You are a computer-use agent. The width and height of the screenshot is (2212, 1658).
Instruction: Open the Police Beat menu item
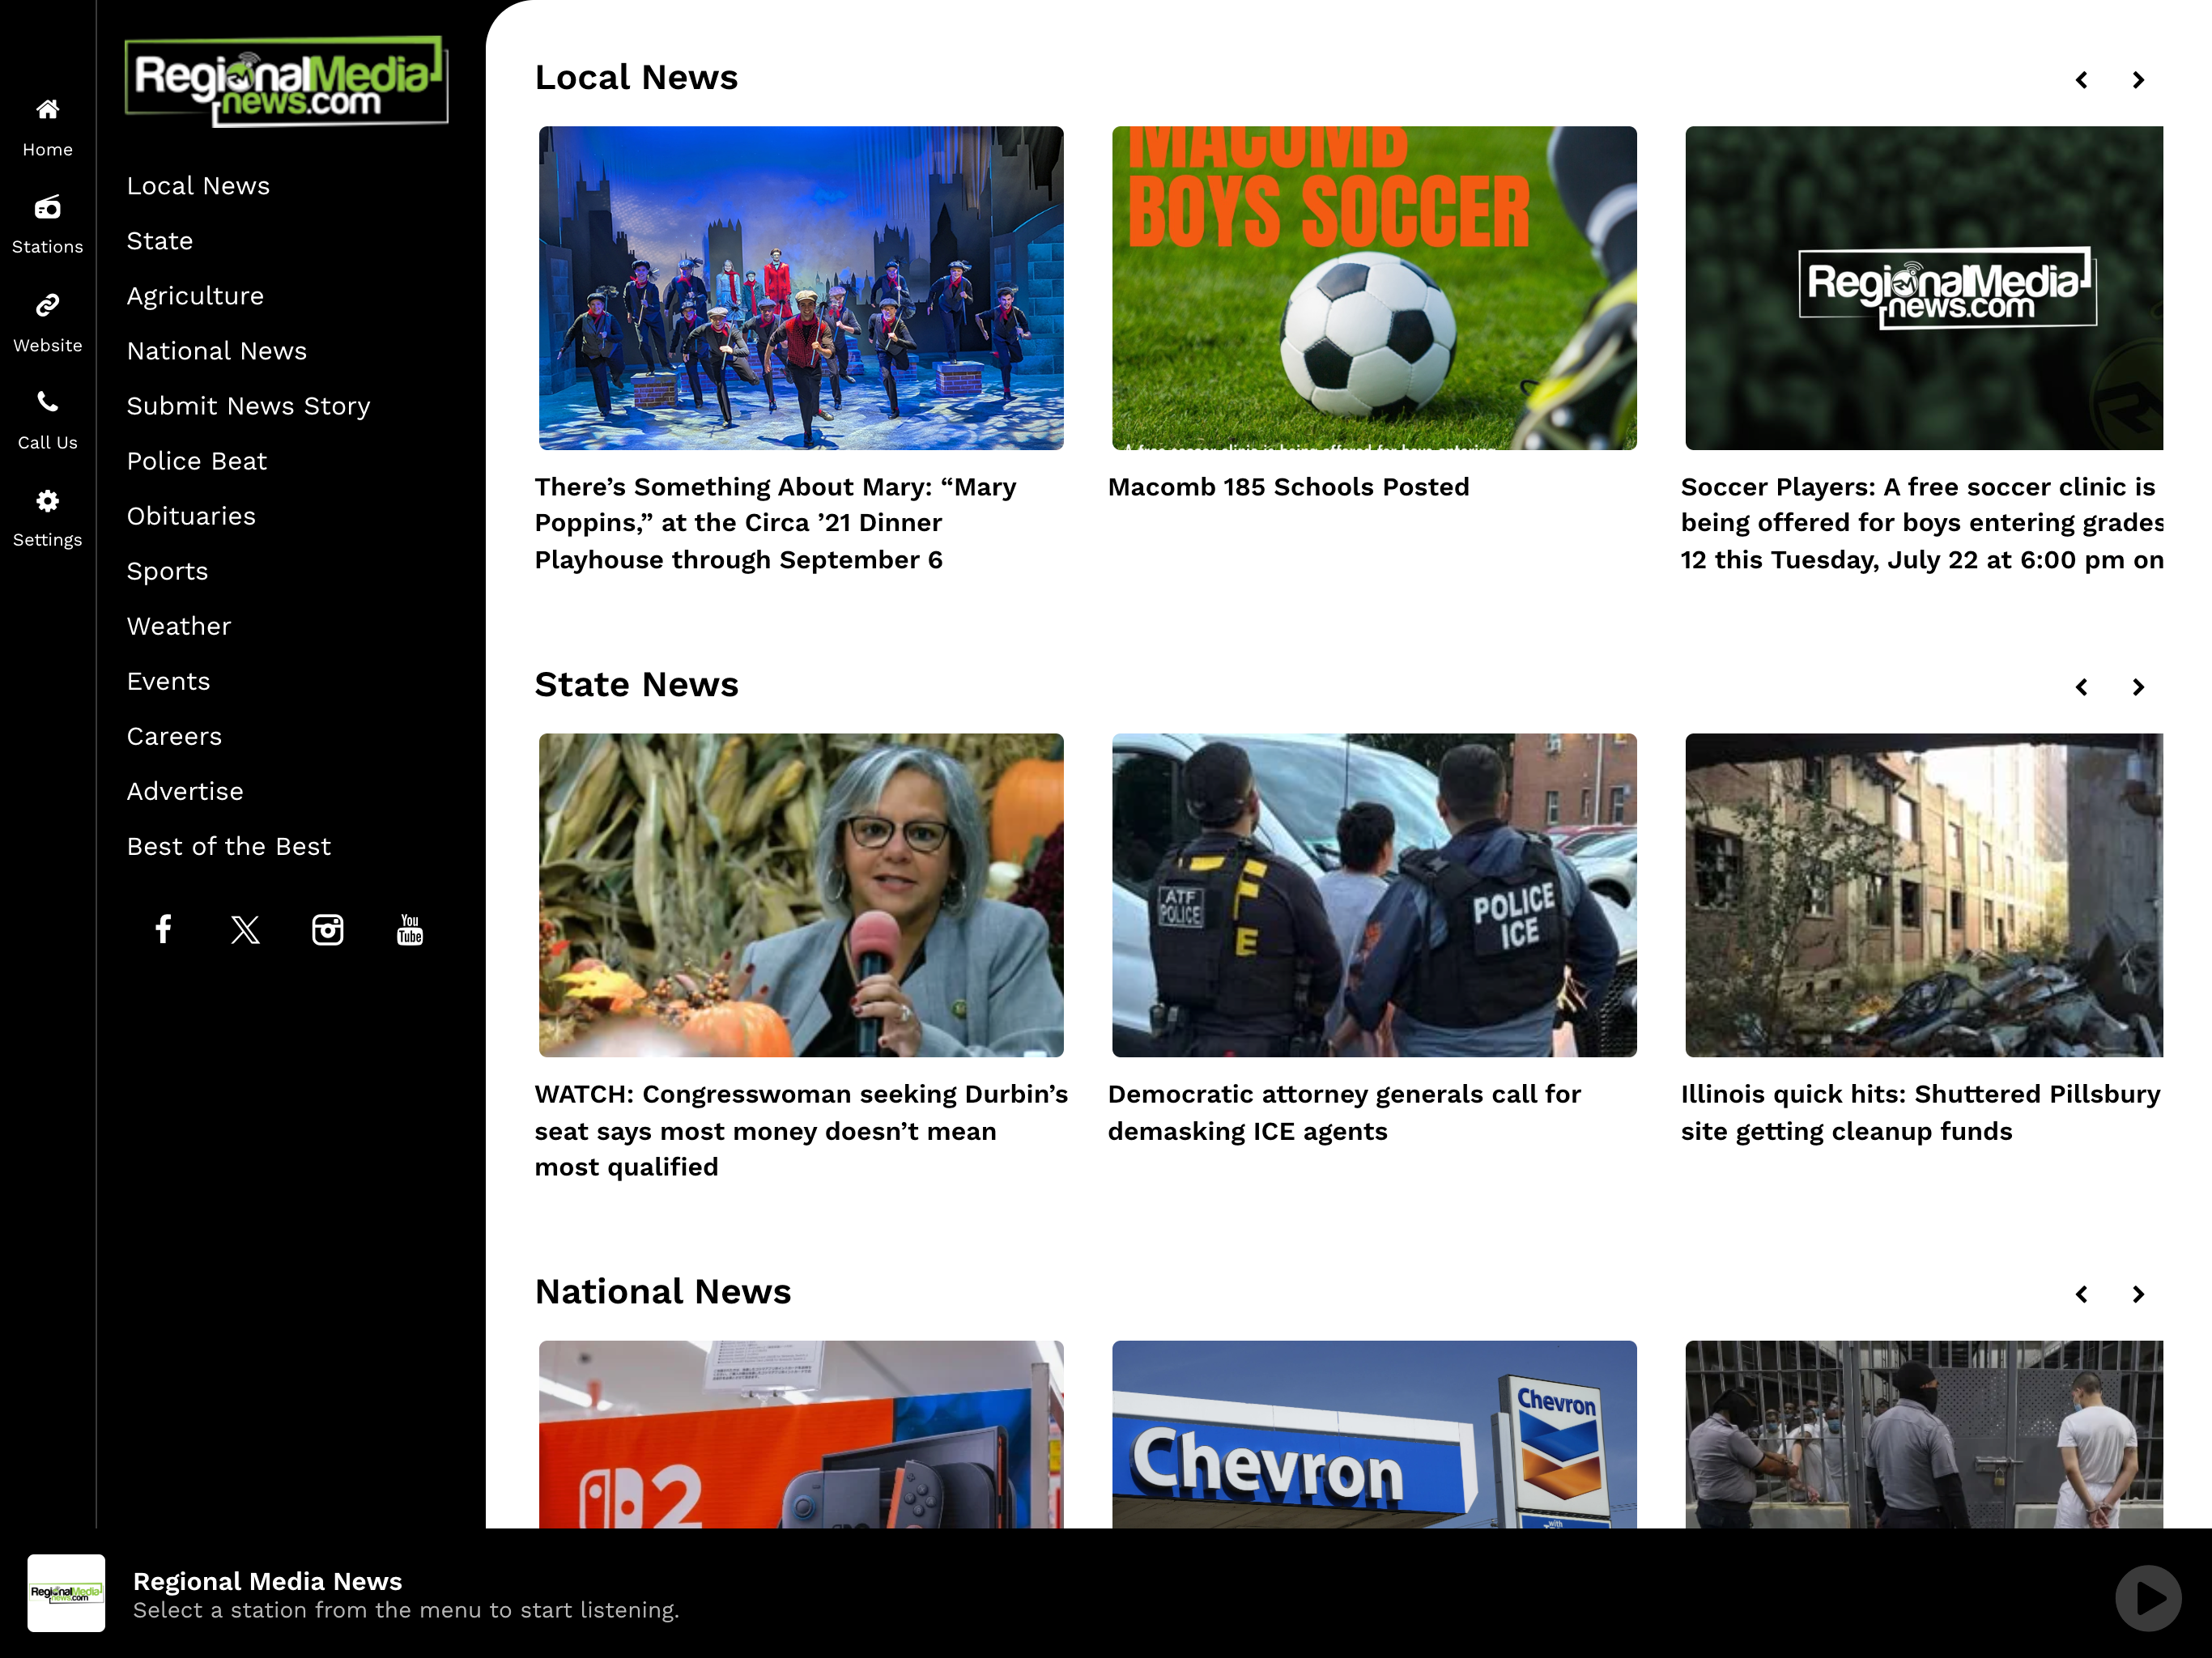point(197,461)
